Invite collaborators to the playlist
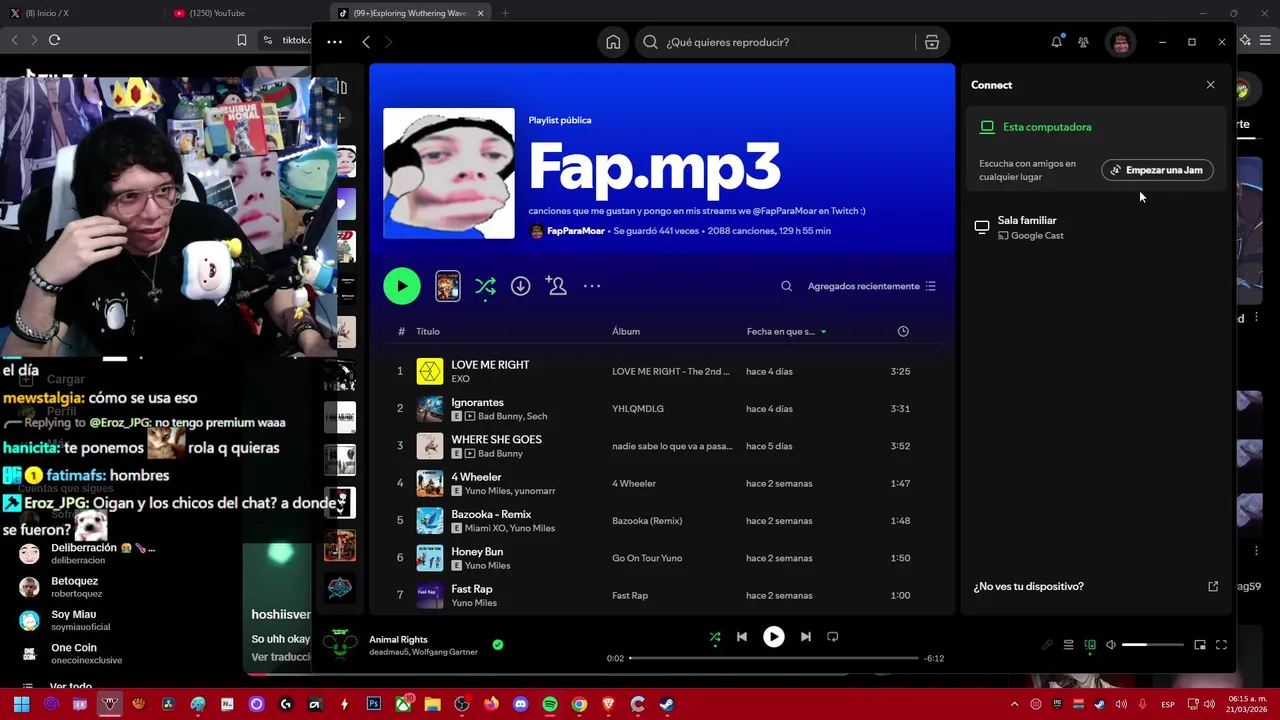The image size is (1280, 720). 556,286
